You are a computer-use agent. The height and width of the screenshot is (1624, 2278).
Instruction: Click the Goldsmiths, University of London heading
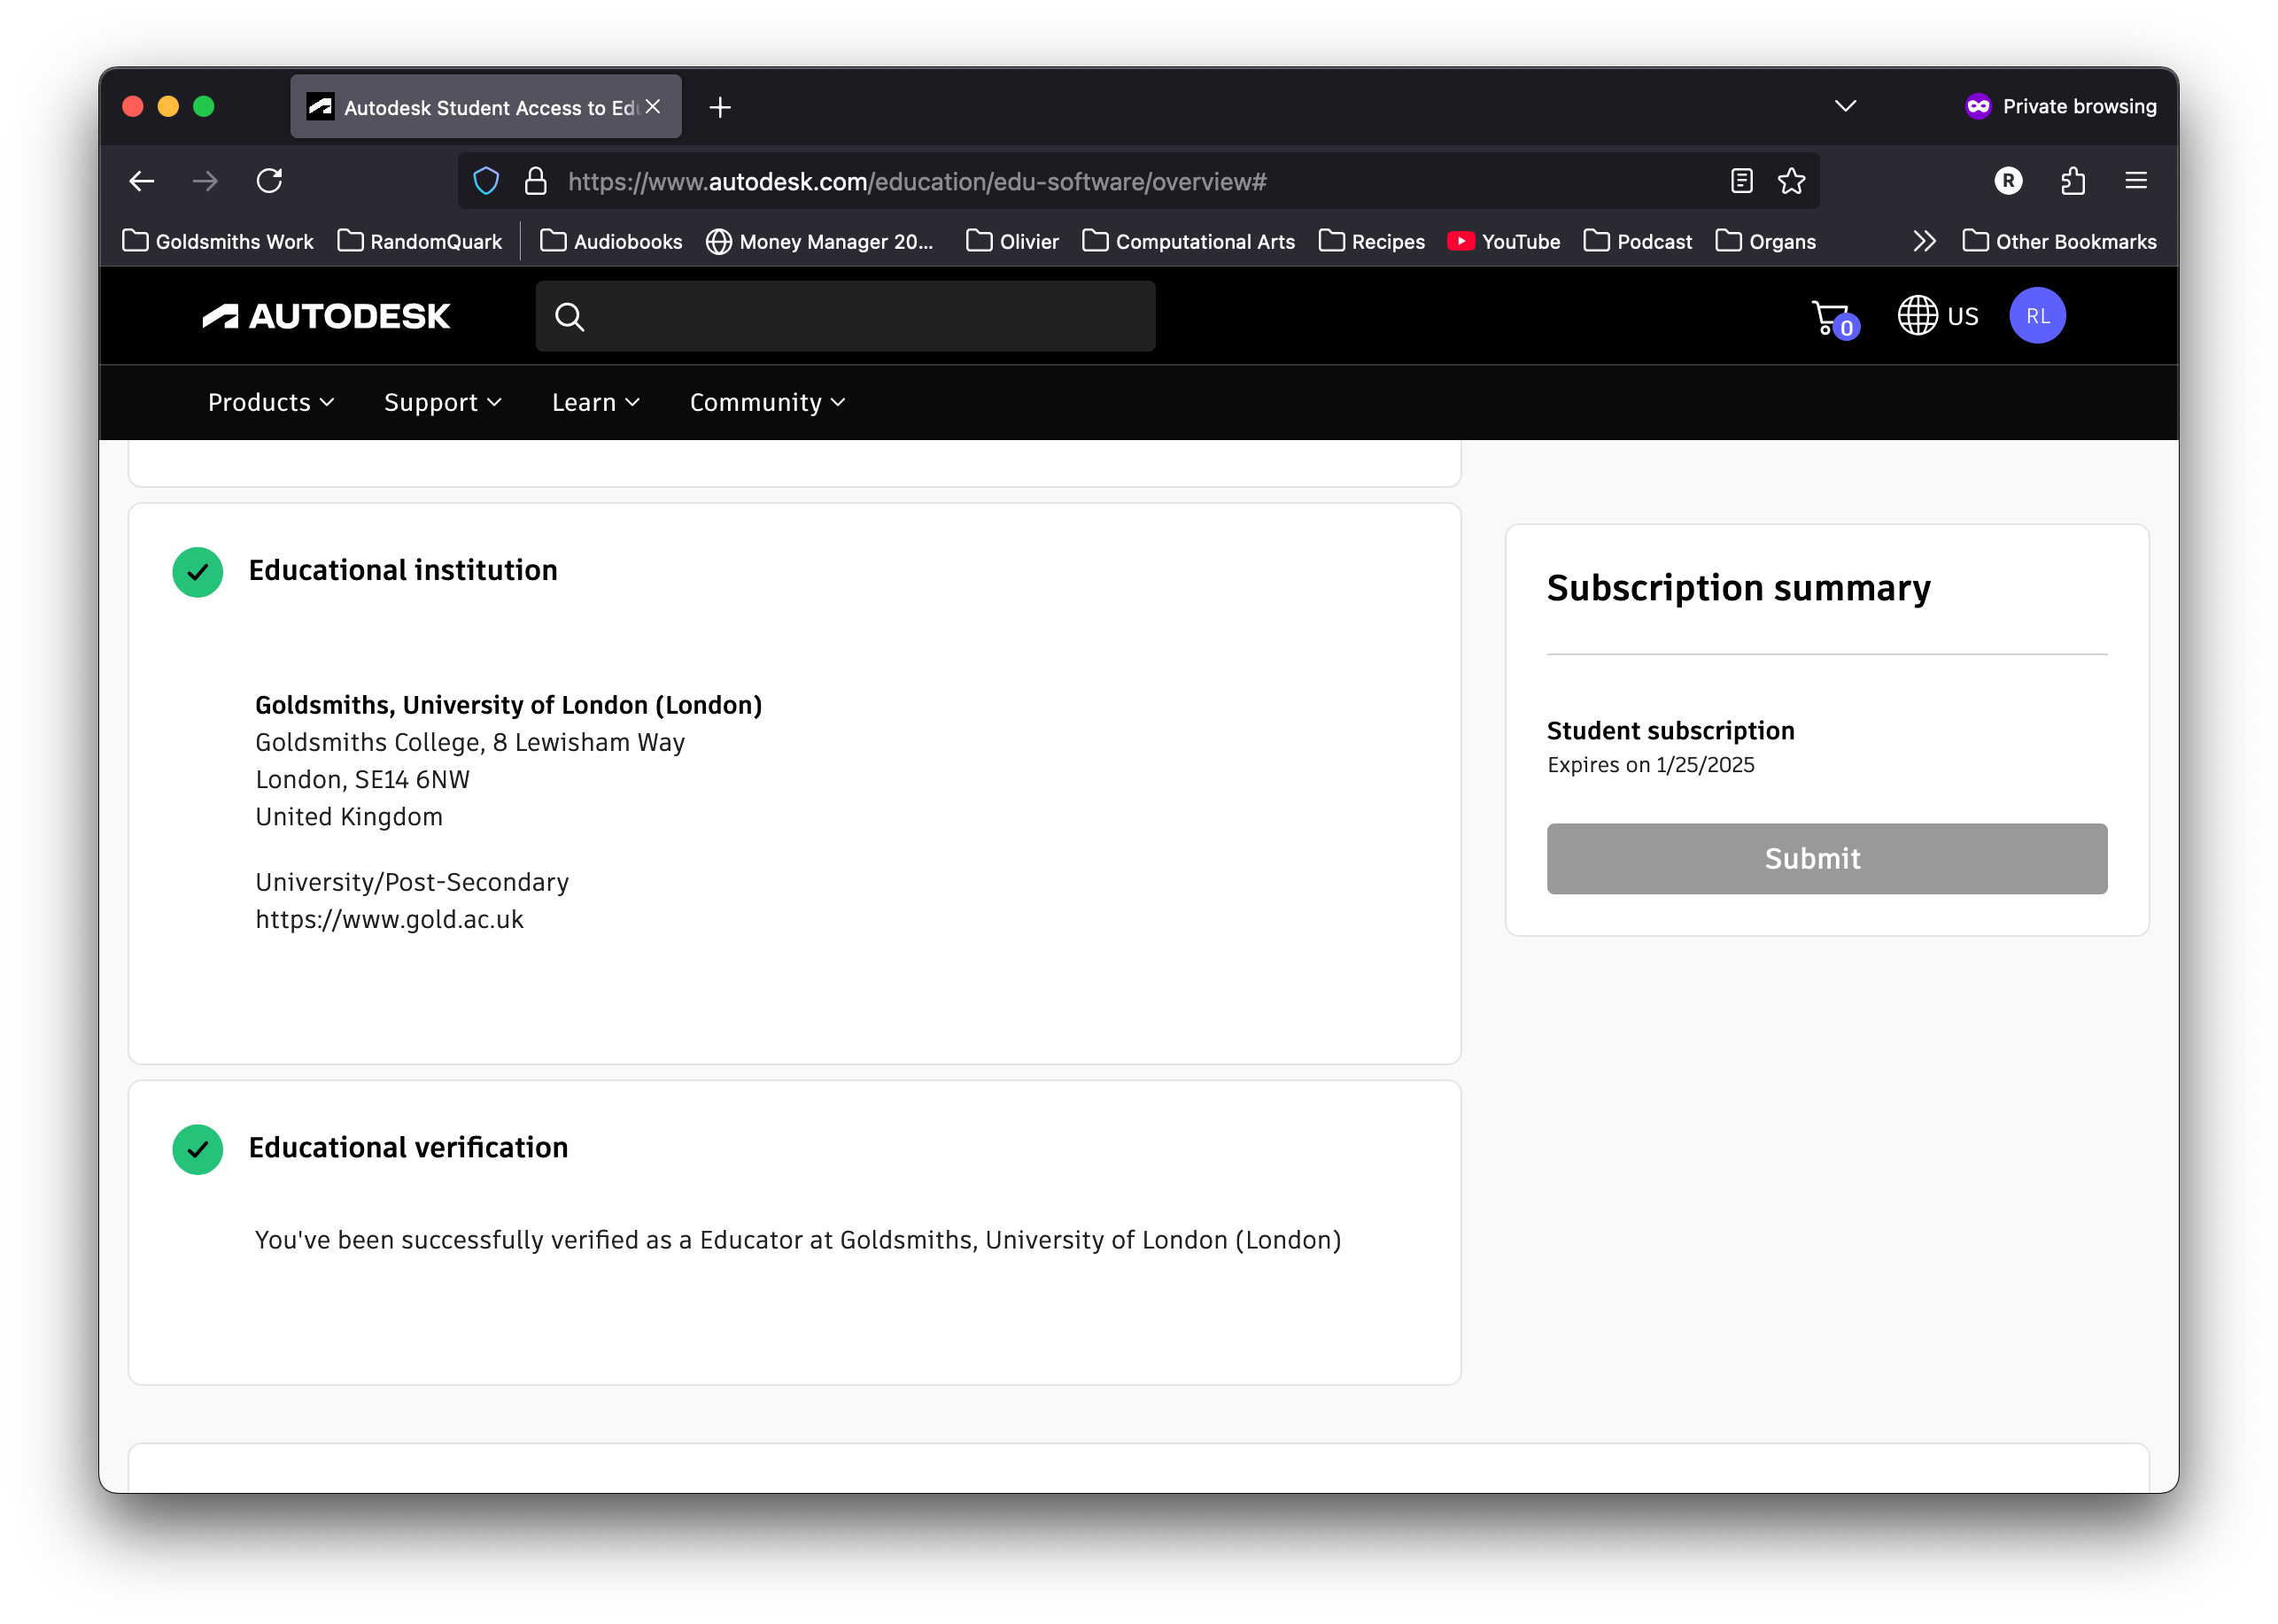pos(508,705)
